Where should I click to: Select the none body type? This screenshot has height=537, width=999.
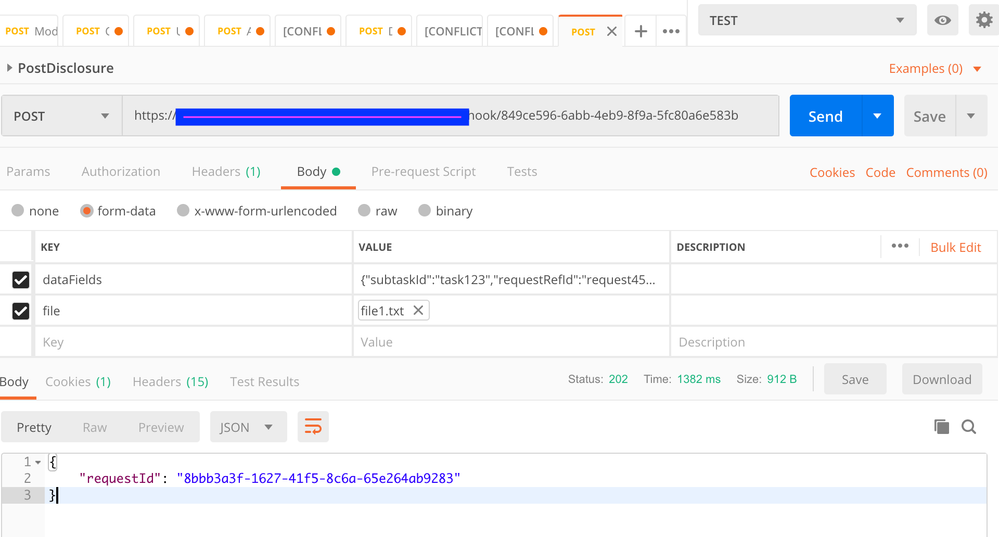click(x=18, y=210)
